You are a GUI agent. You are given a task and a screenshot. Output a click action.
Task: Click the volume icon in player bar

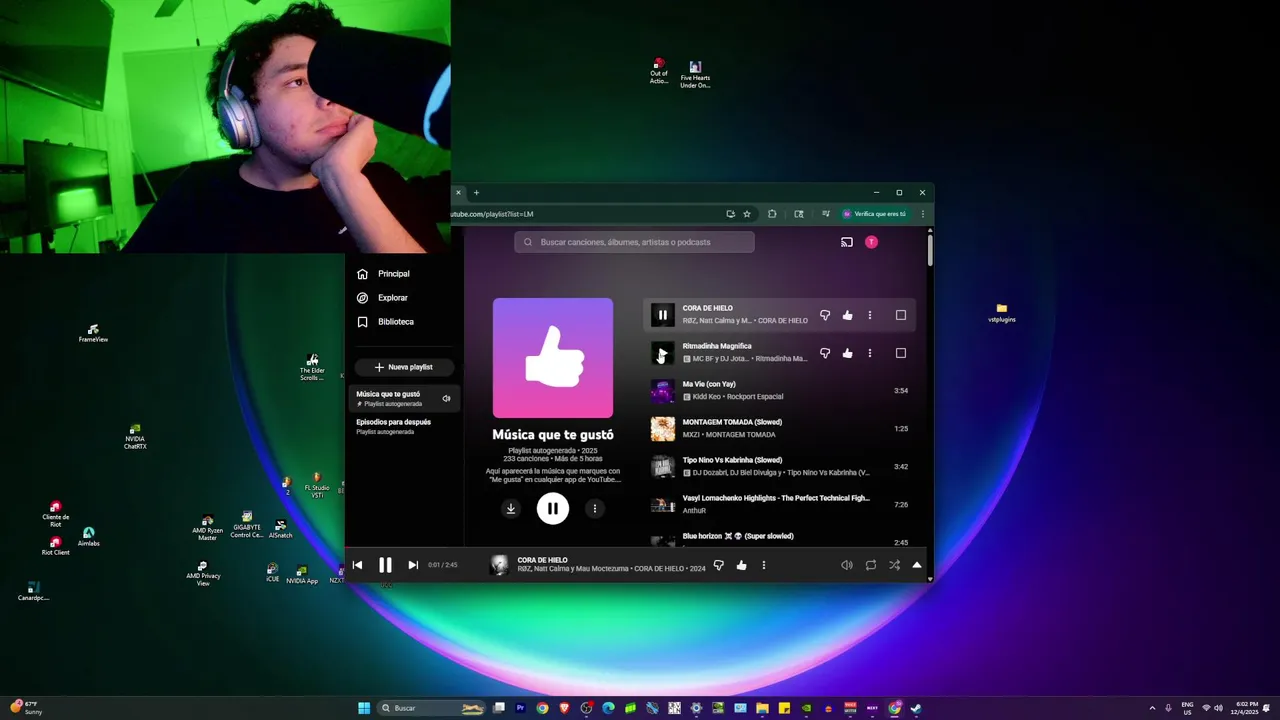coord(847,565)
